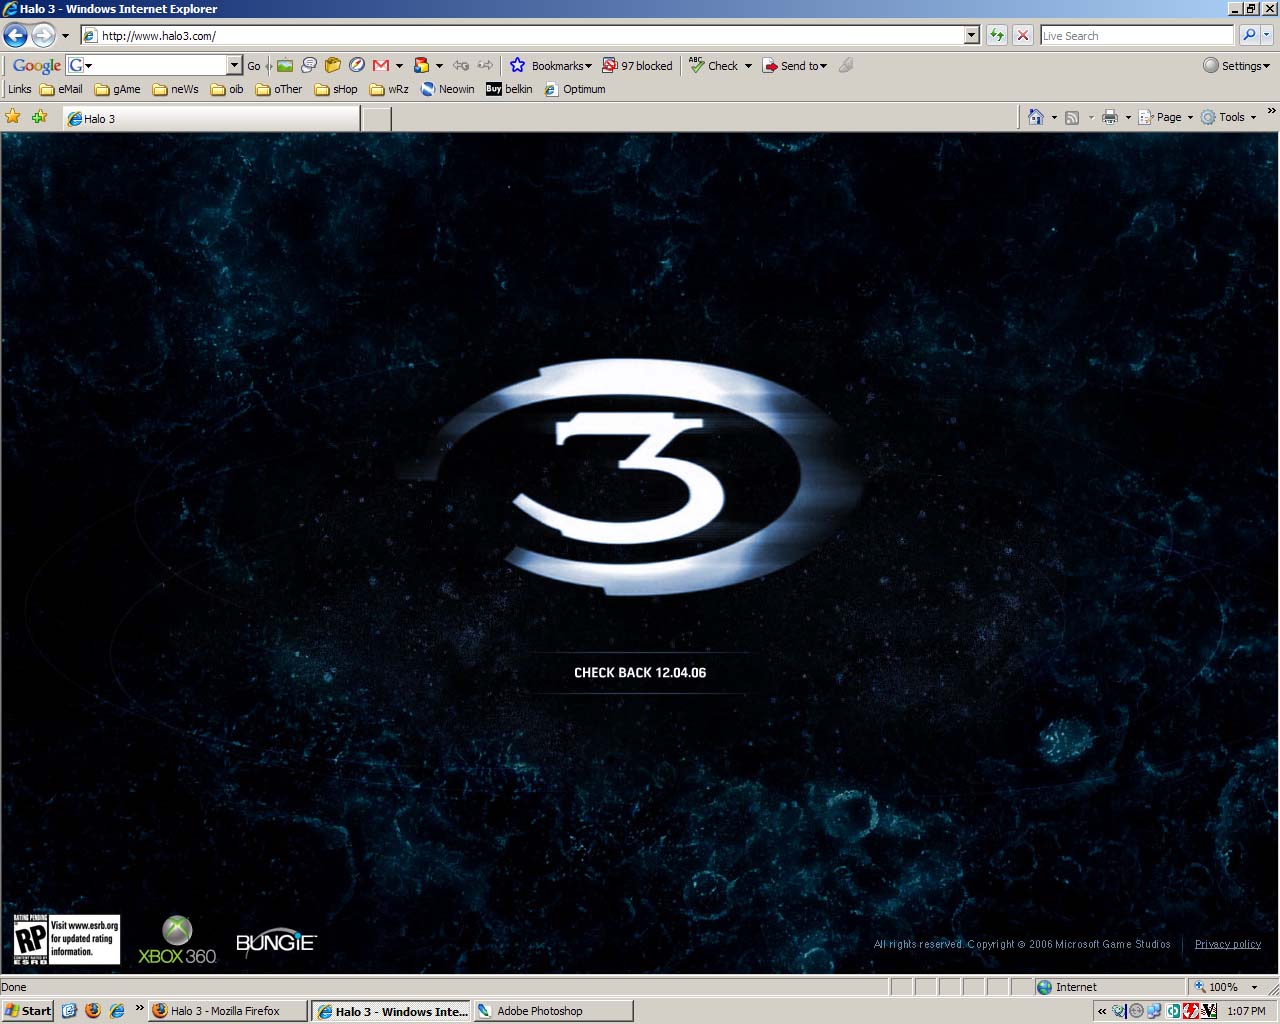Toggle the 97 blocked popup blocker
The width and height of the screenshot is (1280, 1024).
pyautogui.click(x=637, y=66)
